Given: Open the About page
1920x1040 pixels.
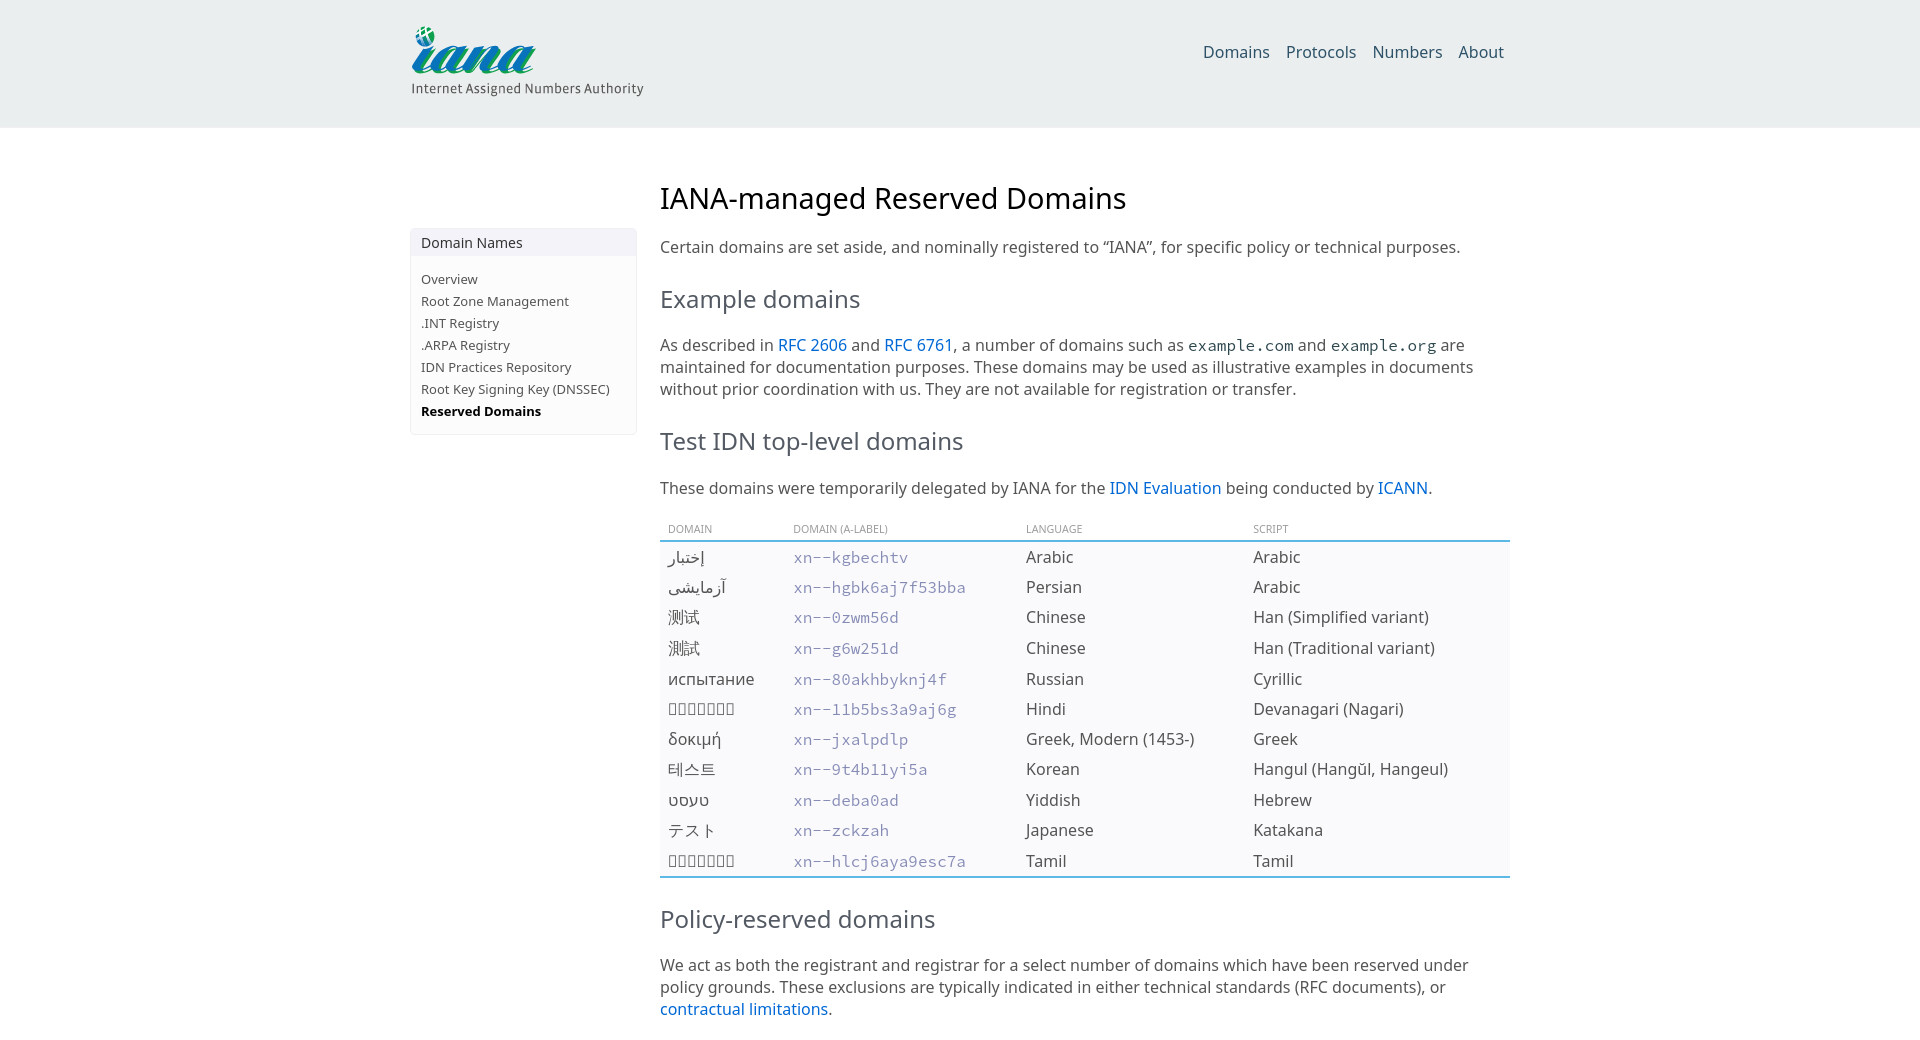Looking at the screenshot, I should (x=1480, y=52).
